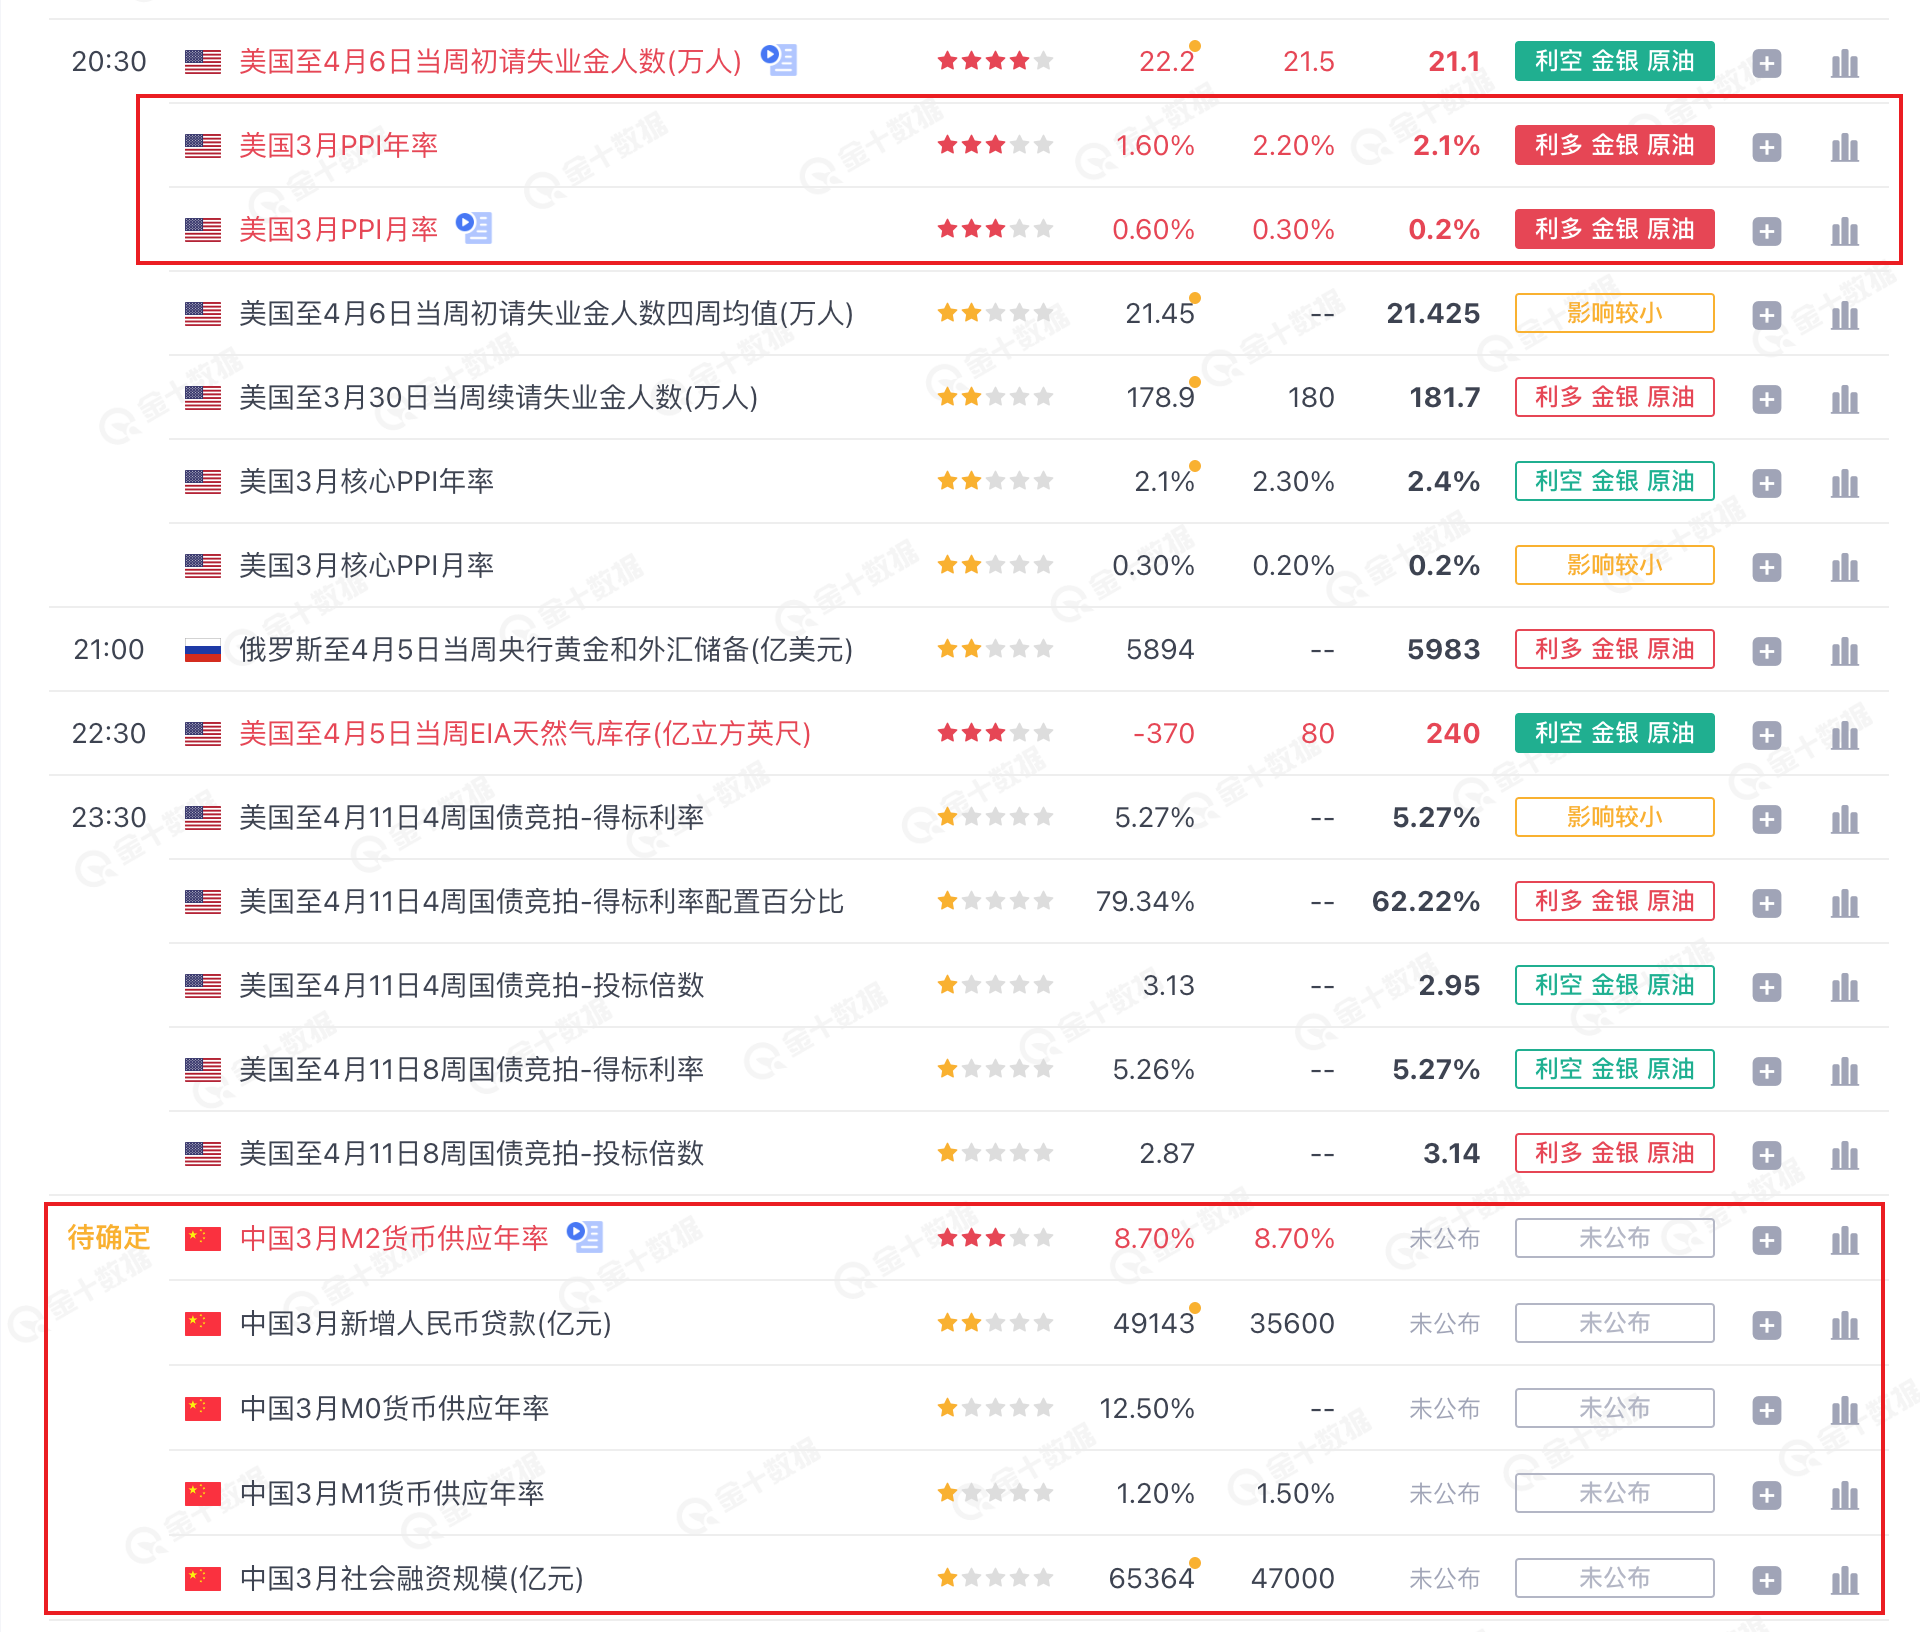
Task: Click the 利空 金银 原油 tag for 核心PPI年率
Action: tap(1614, 481)
